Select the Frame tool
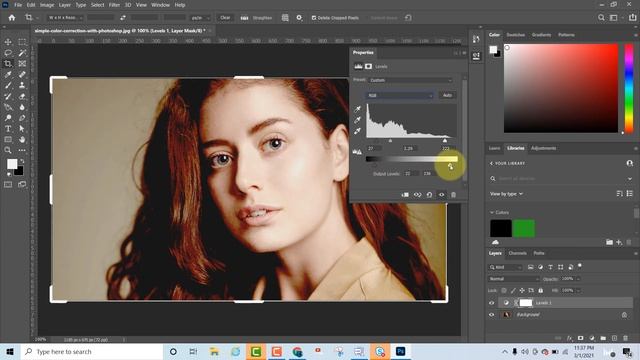The width and height of the screenshot is (640, 360). (x=22, y=64)
